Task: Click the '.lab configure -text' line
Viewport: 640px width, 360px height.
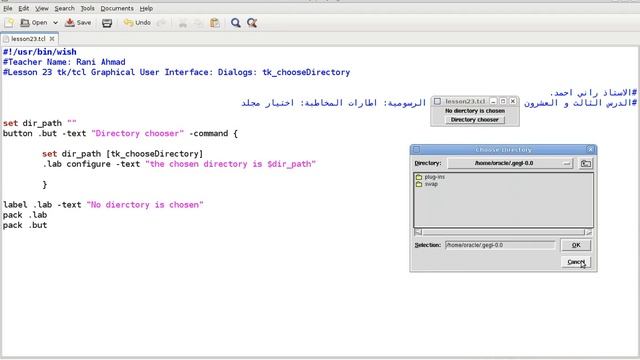Action: 179,164
